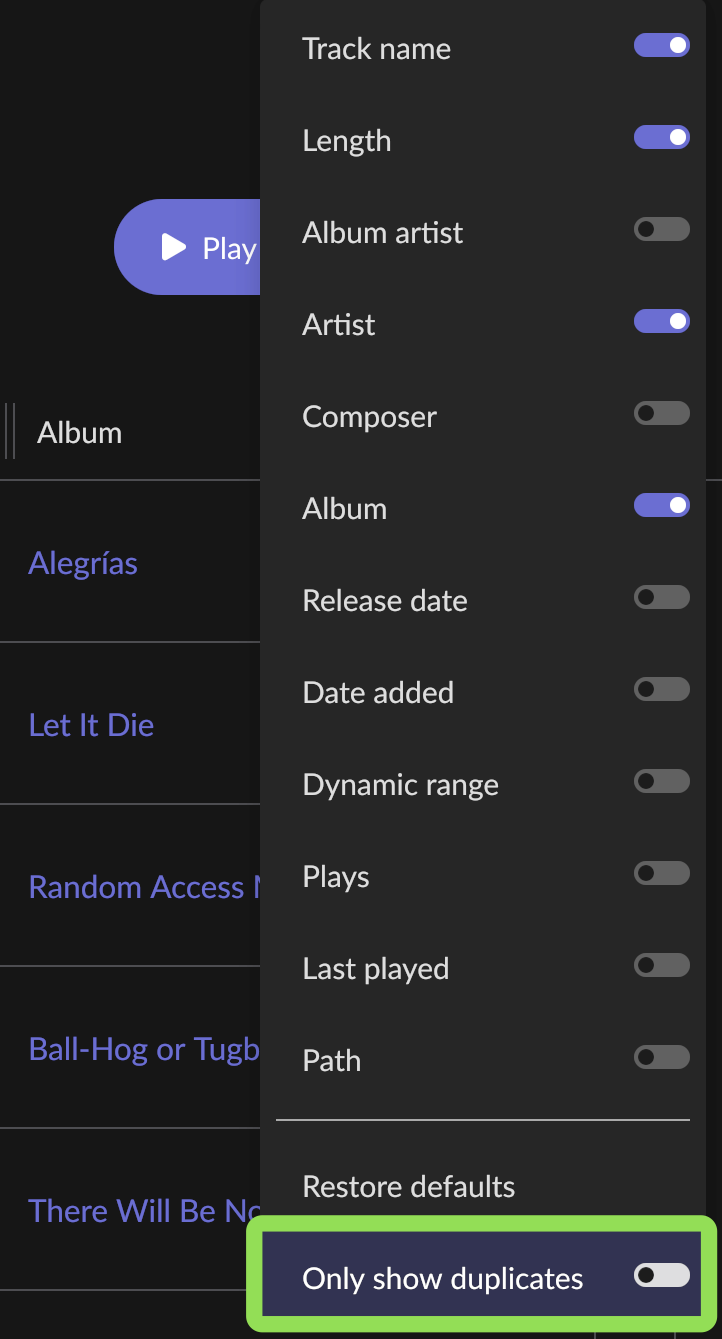This screenshot has height=1339, width=722.
Task: Click the Album column header
Action: point(80,433)
